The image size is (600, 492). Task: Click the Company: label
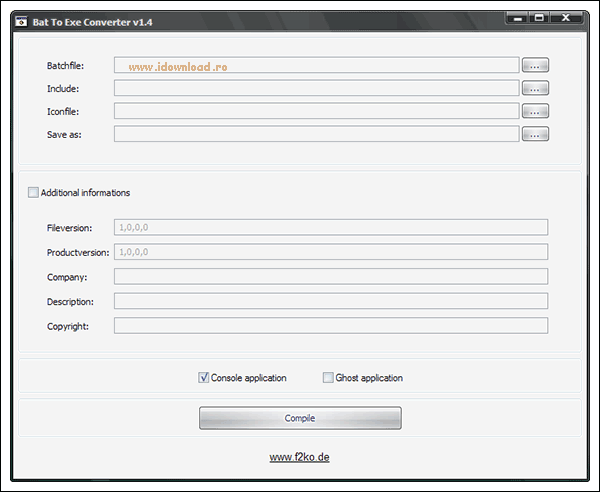pos(67,277)
